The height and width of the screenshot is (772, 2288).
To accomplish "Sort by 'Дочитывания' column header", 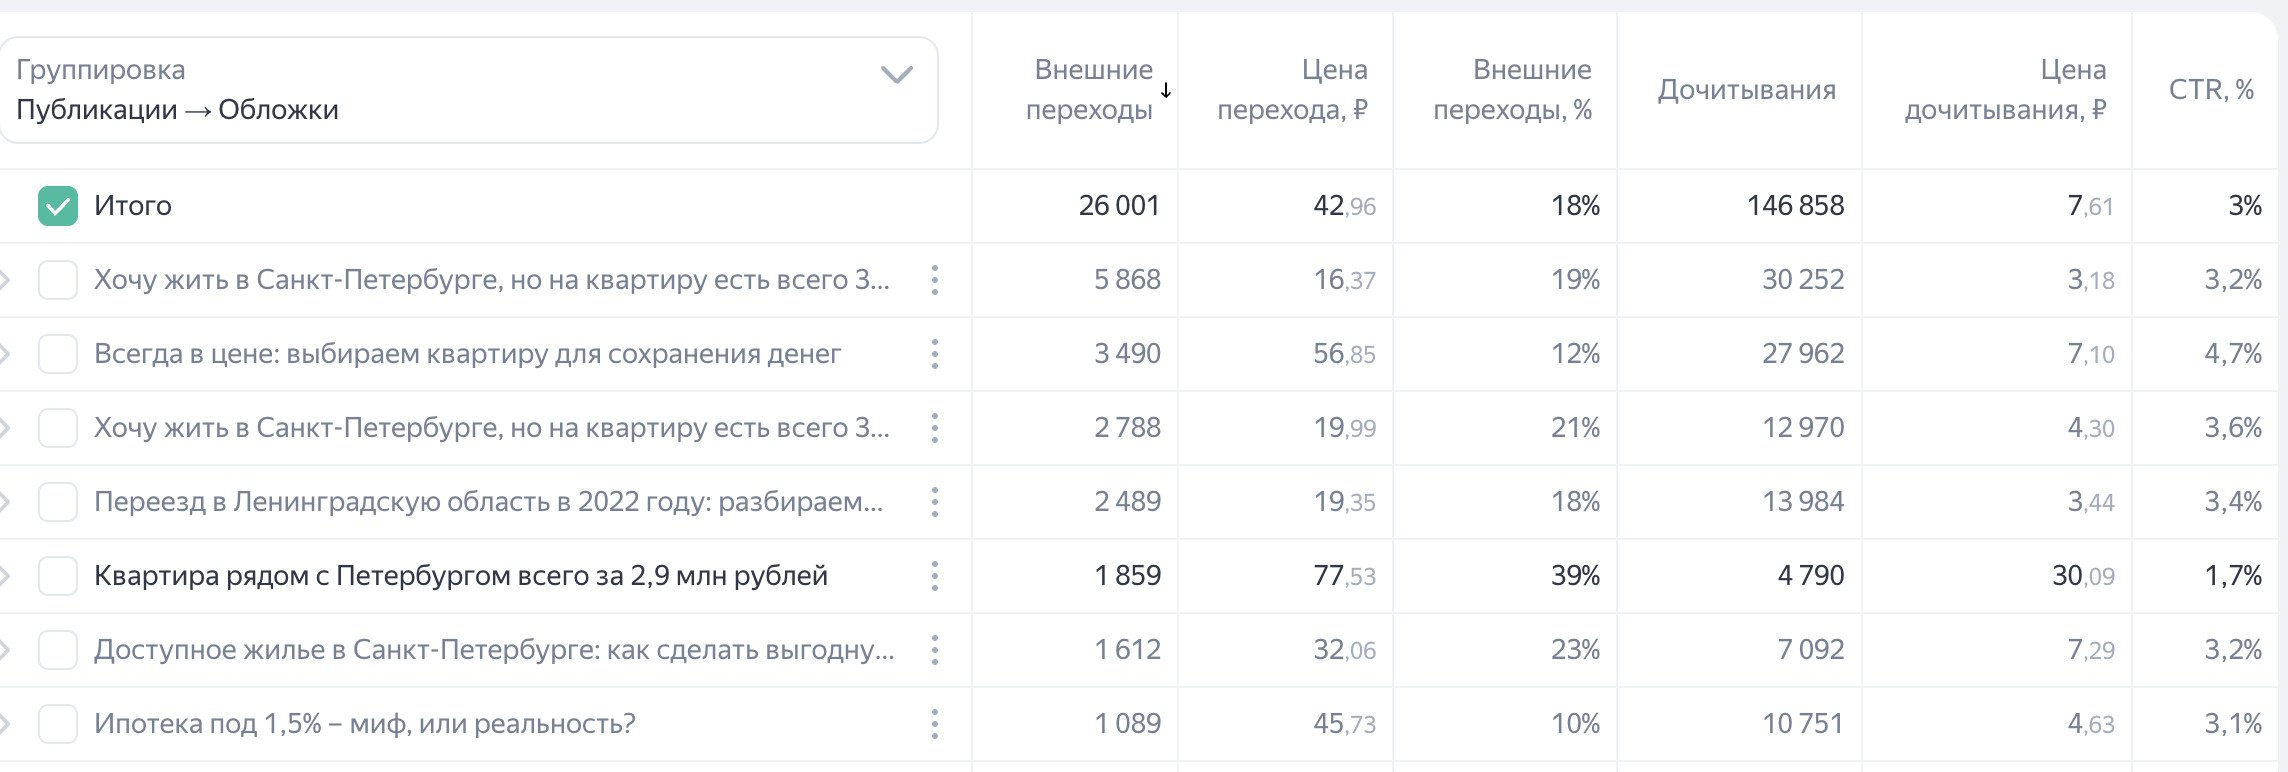I will pos(1746,90).
